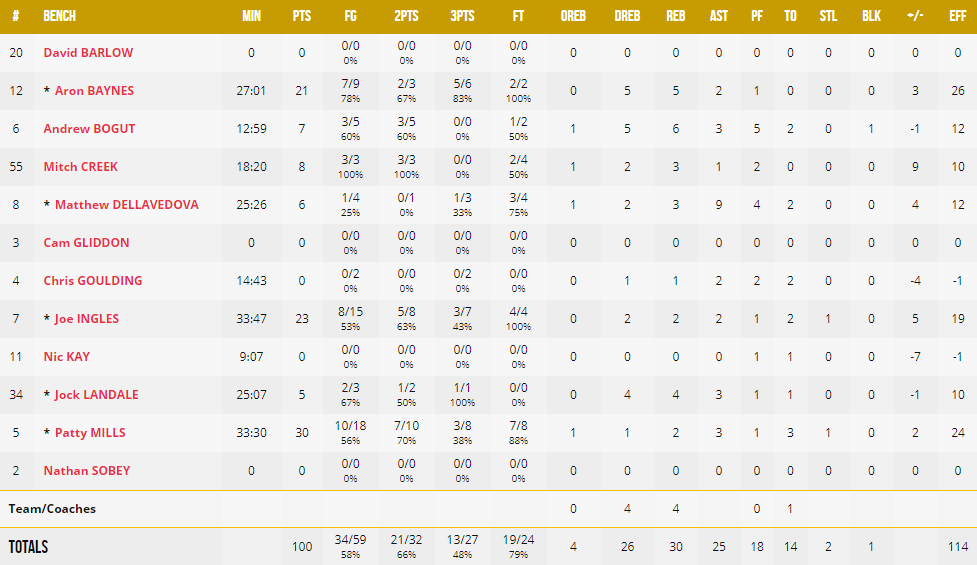The image size is (977, 565).
Task: Open Mitch CREEK player page
Action: (80, 167)
